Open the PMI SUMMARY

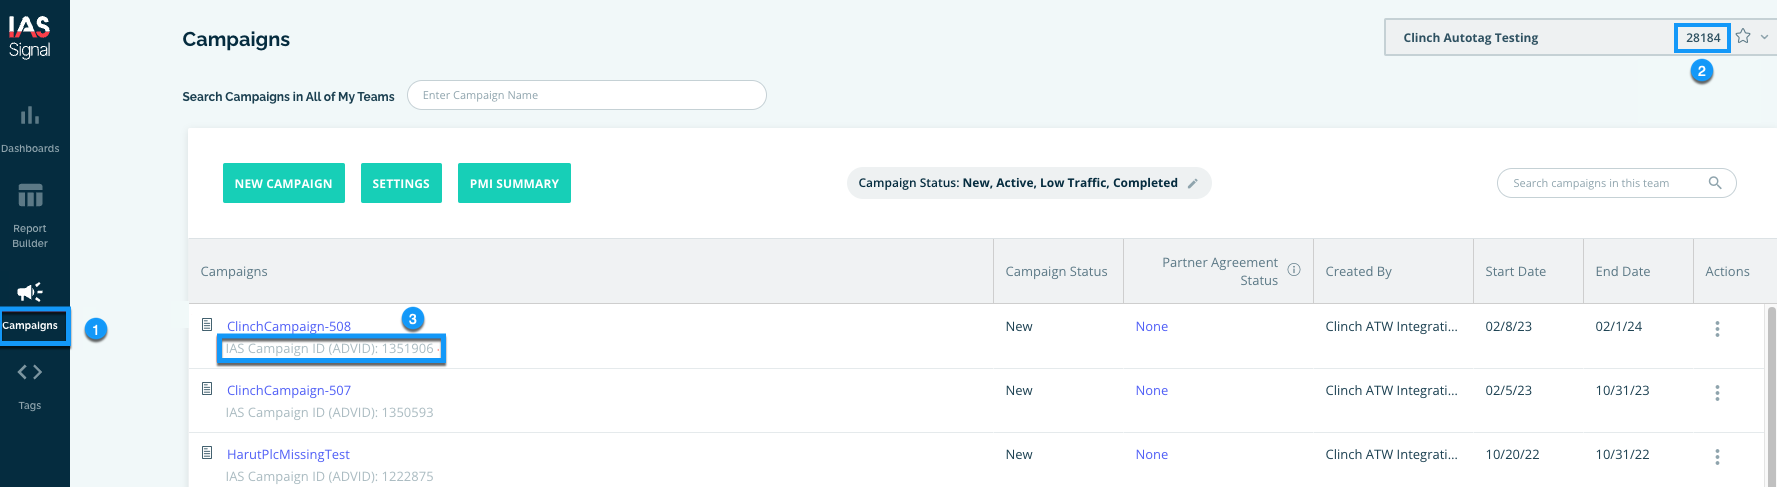point(514,183)
